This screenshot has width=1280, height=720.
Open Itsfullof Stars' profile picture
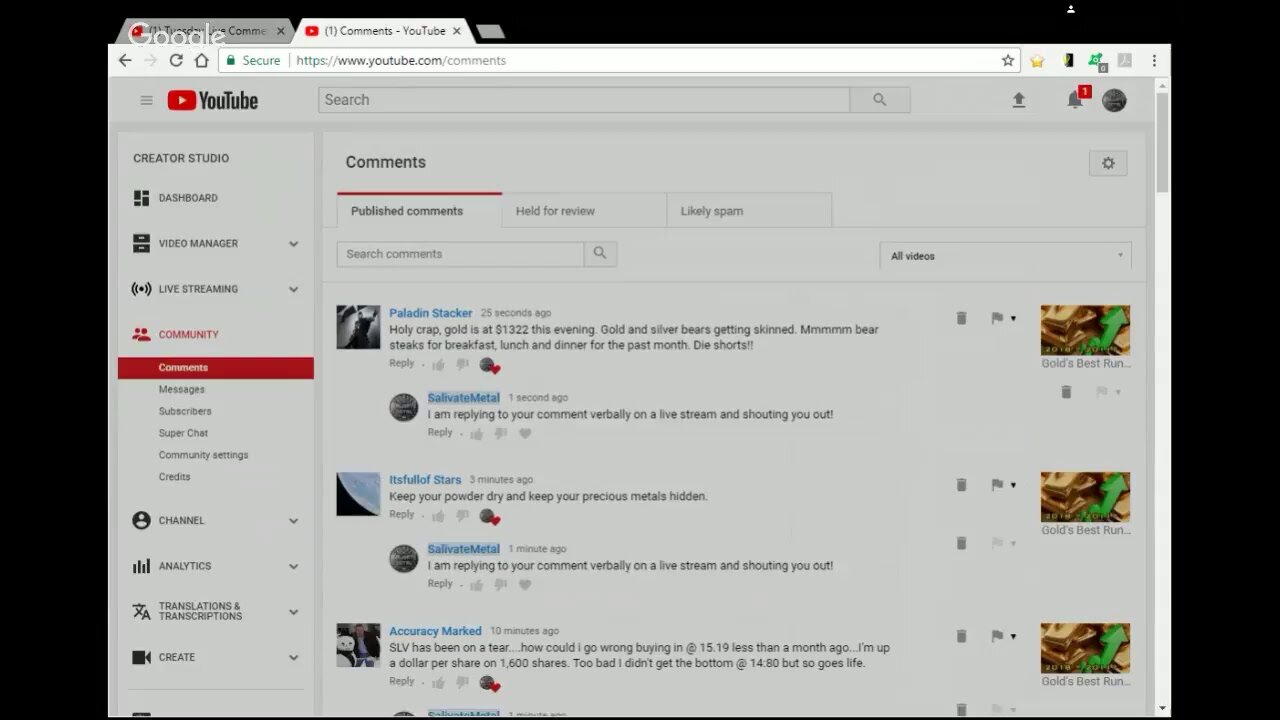[358, 494]
